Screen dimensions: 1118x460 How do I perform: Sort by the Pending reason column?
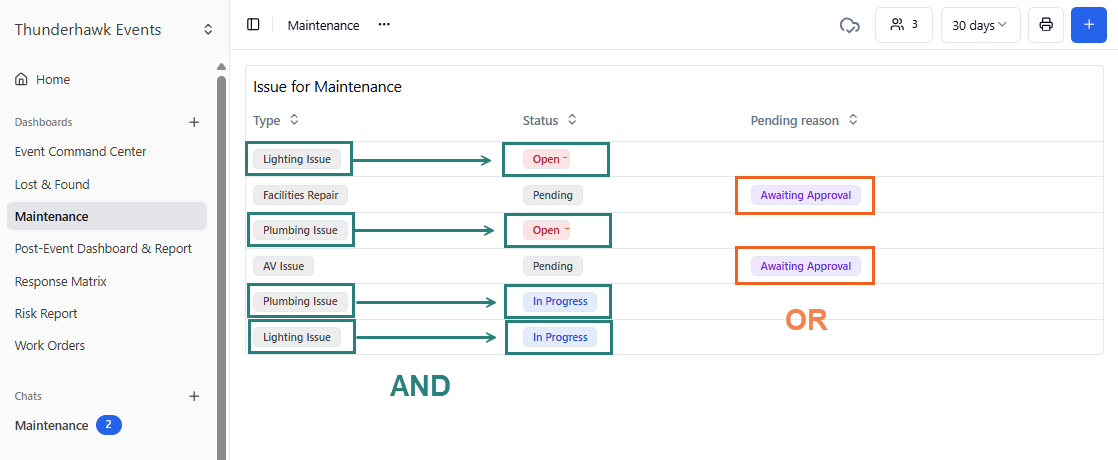[853, 120]
